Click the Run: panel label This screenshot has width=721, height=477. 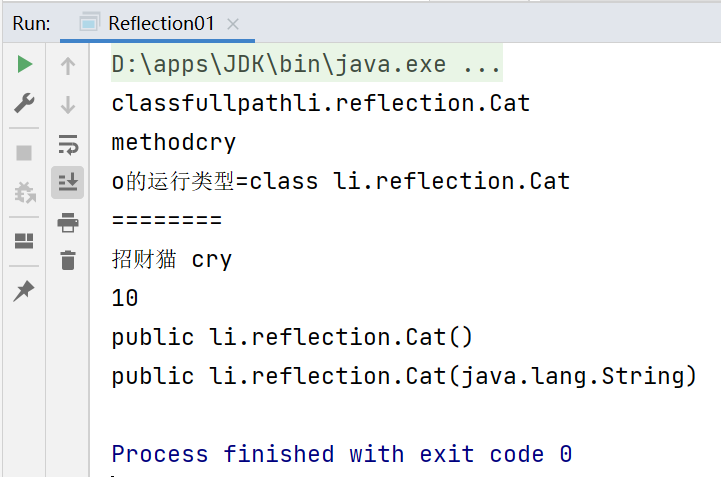click(31, 23)
